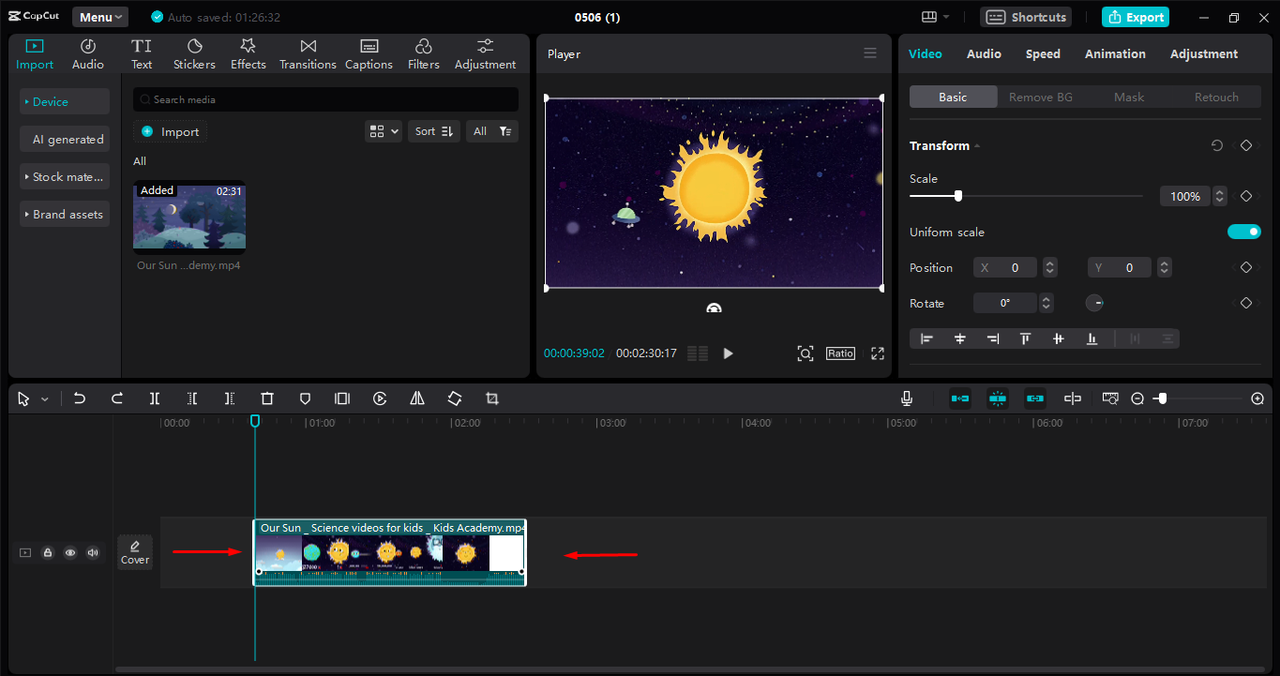Click the Rotate dial control
Viewport: 1280px width, 676px height.
pyautogui.click(x=1095, y=303)
